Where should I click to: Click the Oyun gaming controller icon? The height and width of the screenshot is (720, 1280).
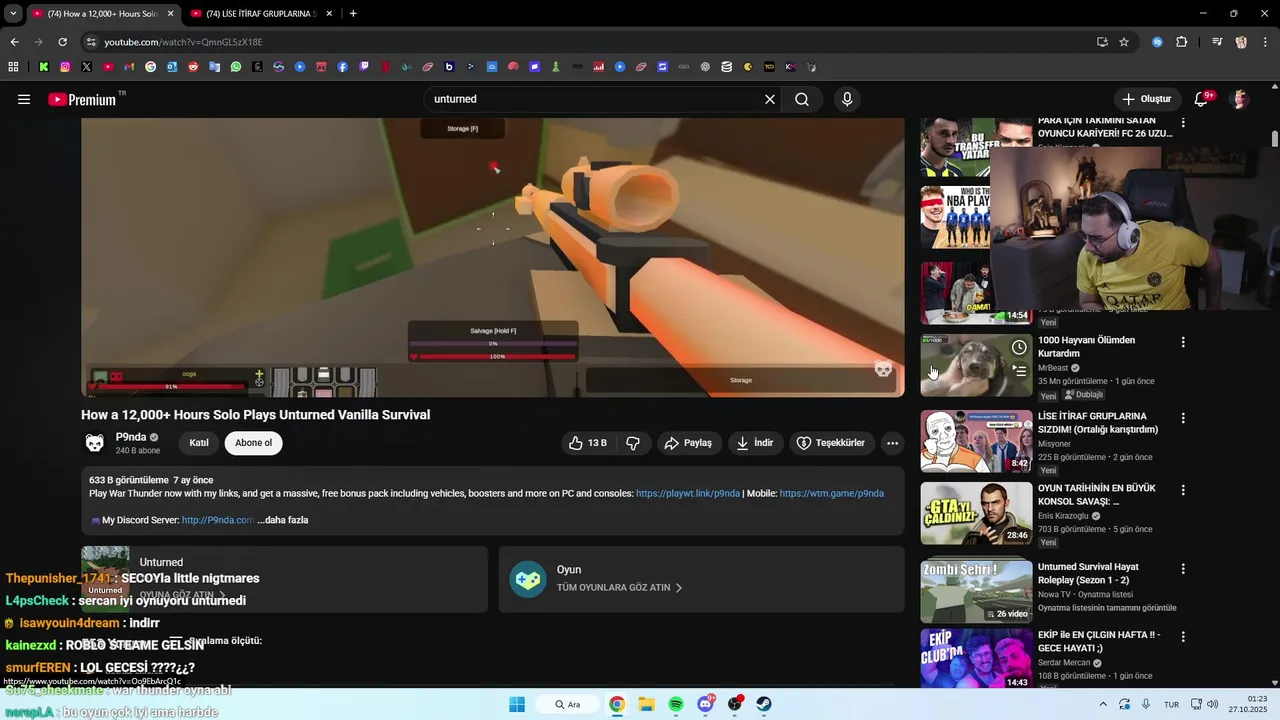pyautogui.click(x=528, y=579)
